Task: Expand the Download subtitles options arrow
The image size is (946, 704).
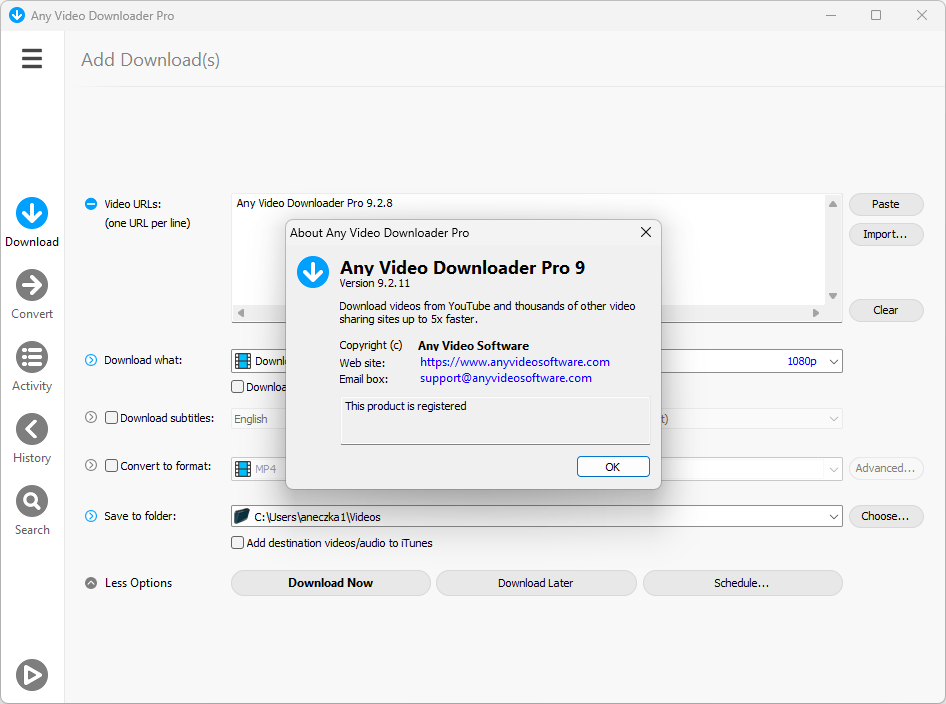Action: point(90,417)
